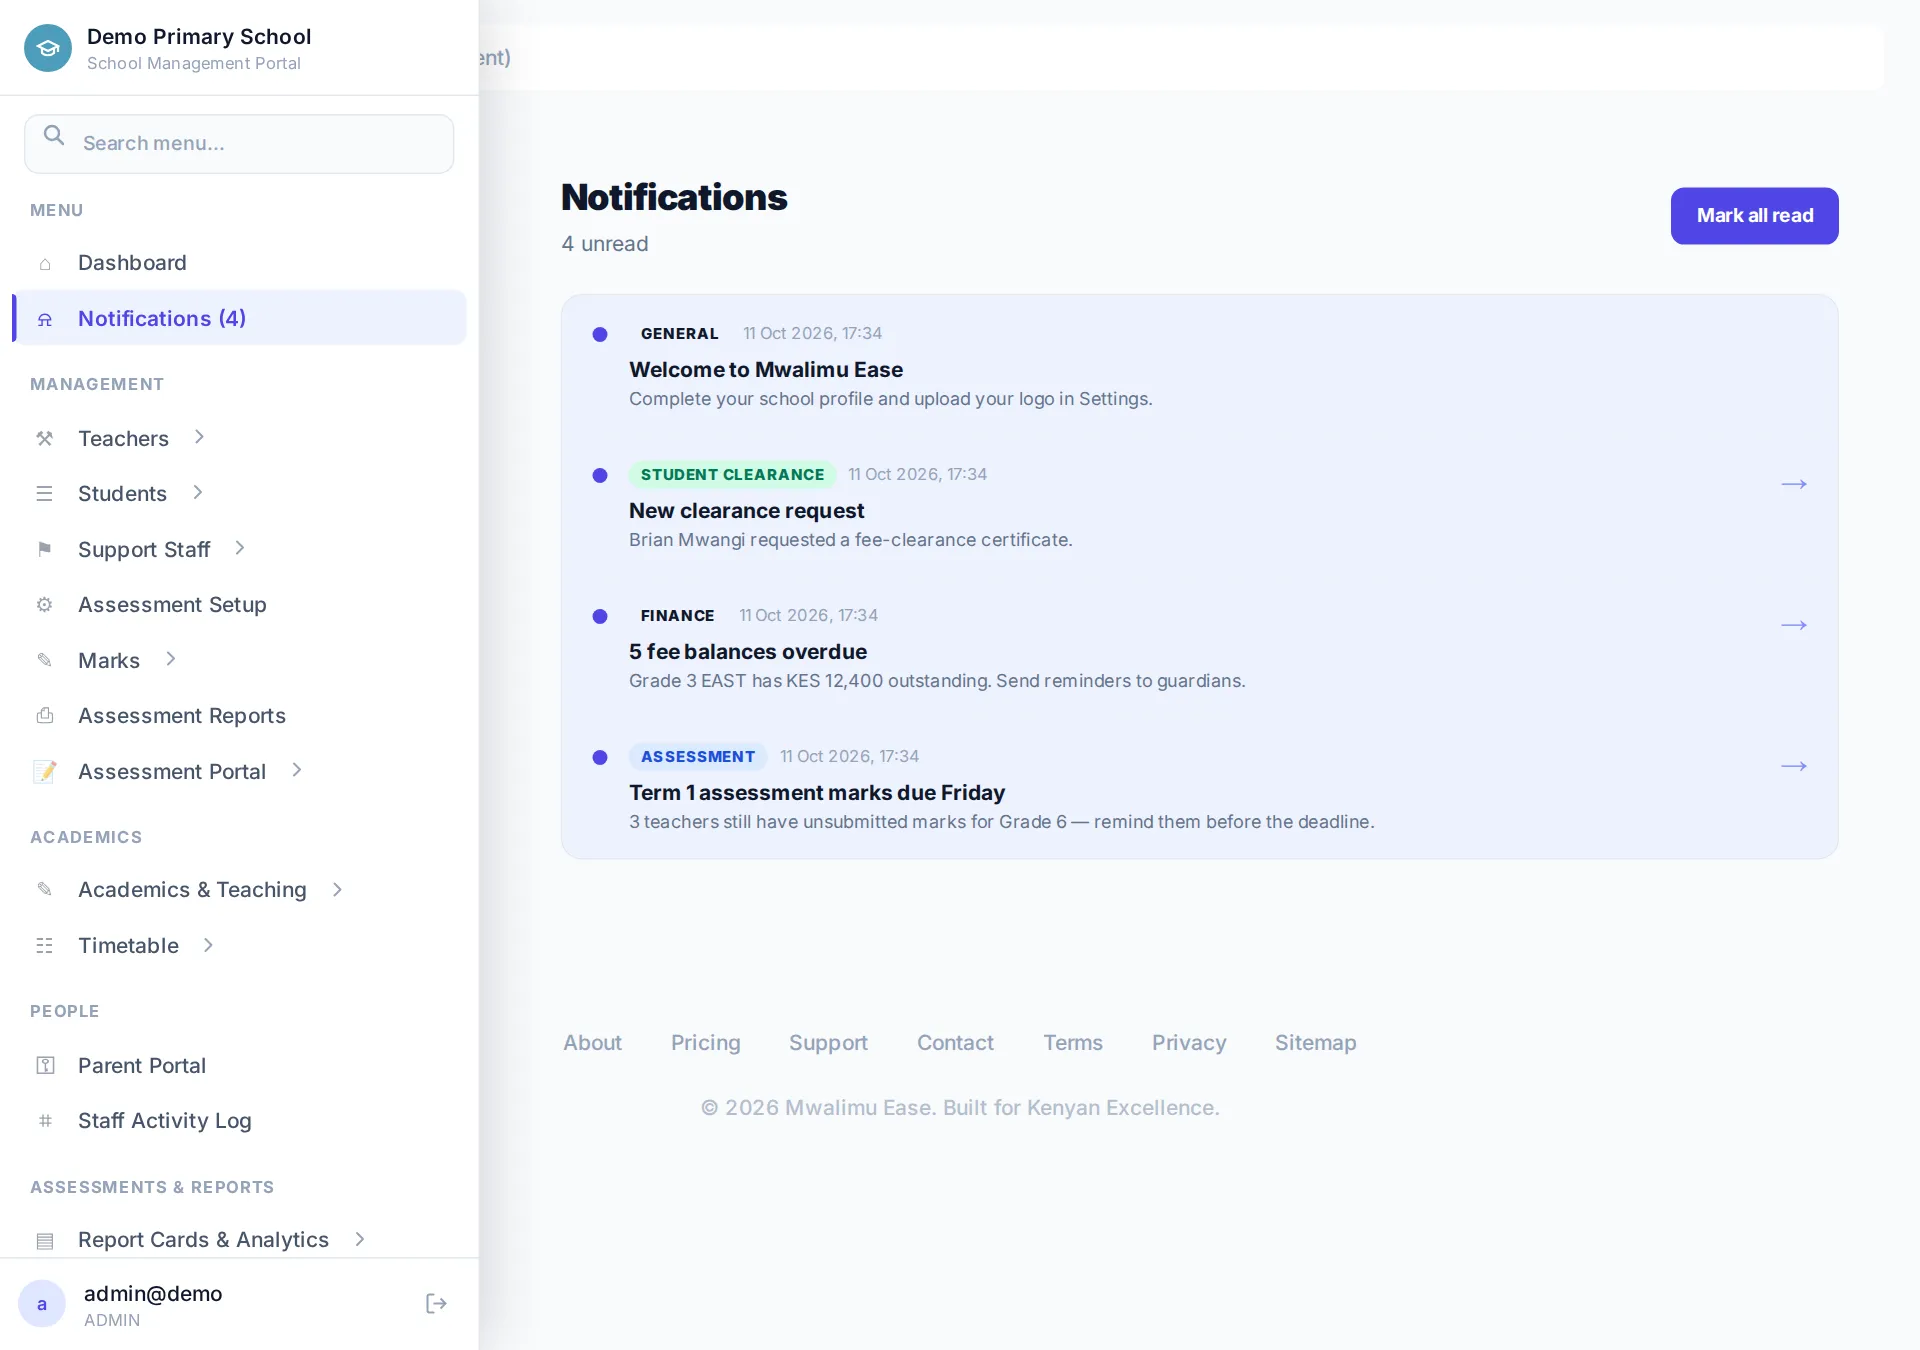
Task: Click the Assessment Setup gear icon
Action: pyautogui.click(x=45, y=605)
